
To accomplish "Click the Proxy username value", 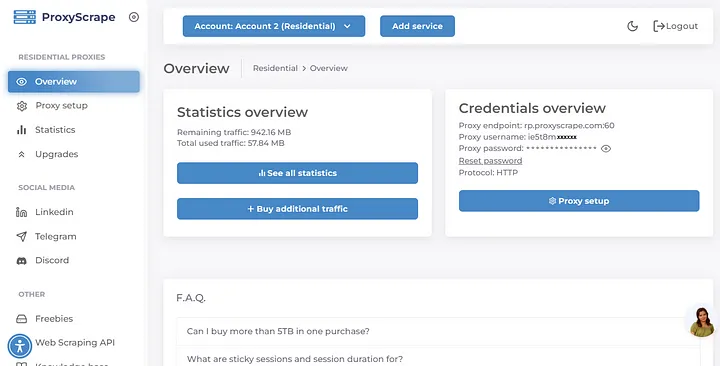I will 552,137.
